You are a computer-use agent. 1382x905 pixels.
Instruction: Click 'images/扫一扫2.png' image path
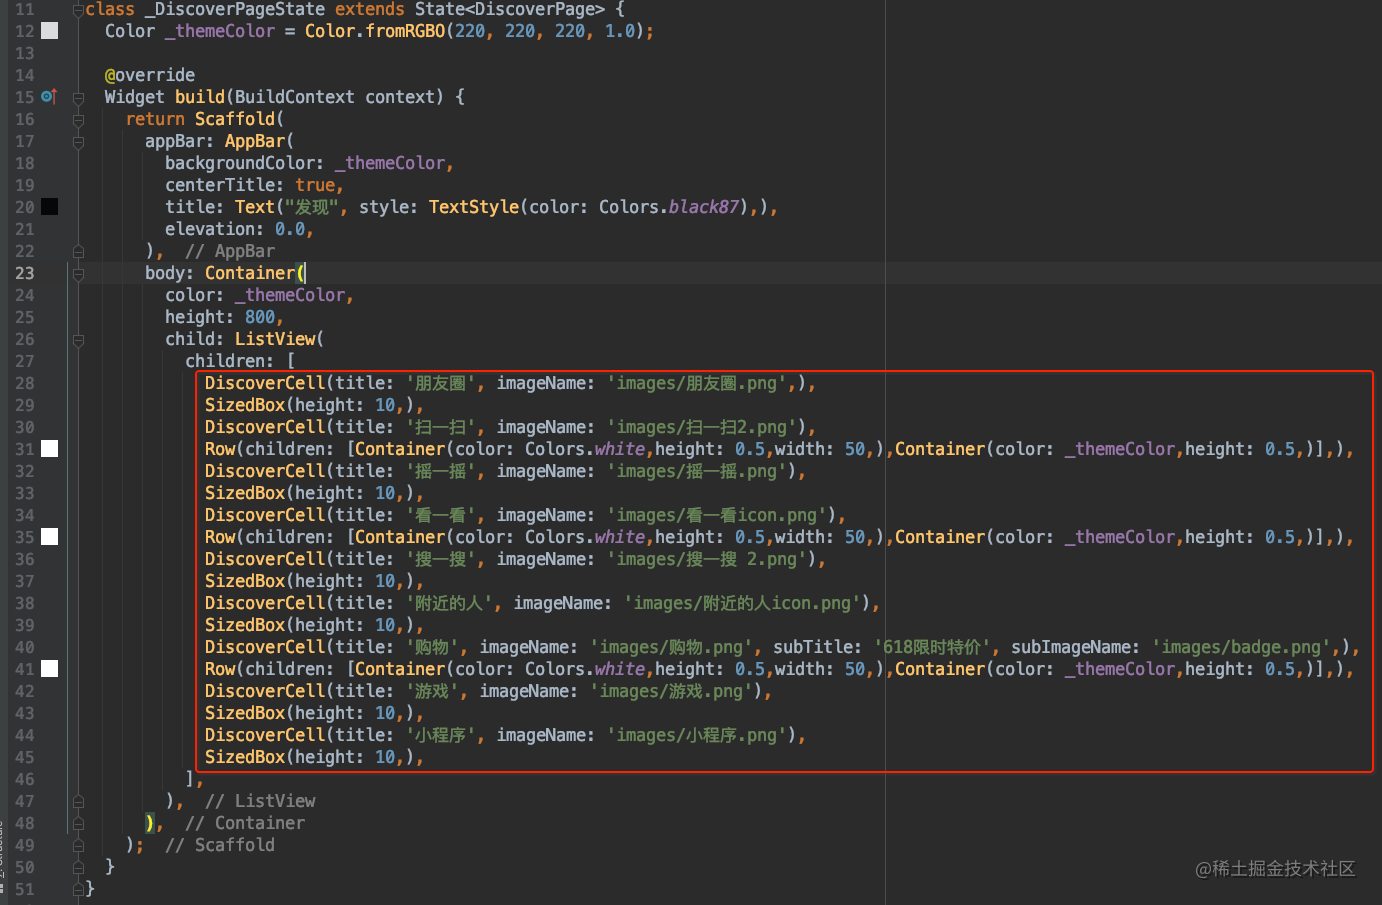[701, 427]
